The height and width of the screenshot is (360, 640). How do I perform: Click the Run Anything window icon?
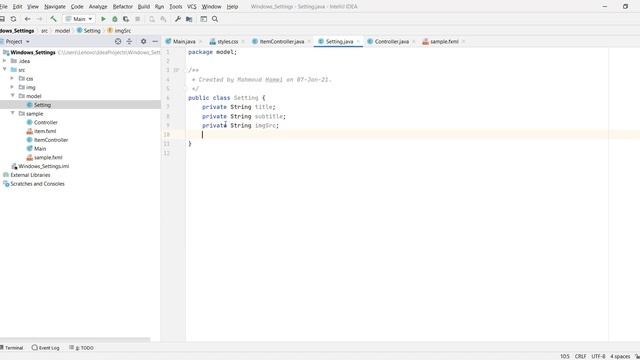(203, 19)
